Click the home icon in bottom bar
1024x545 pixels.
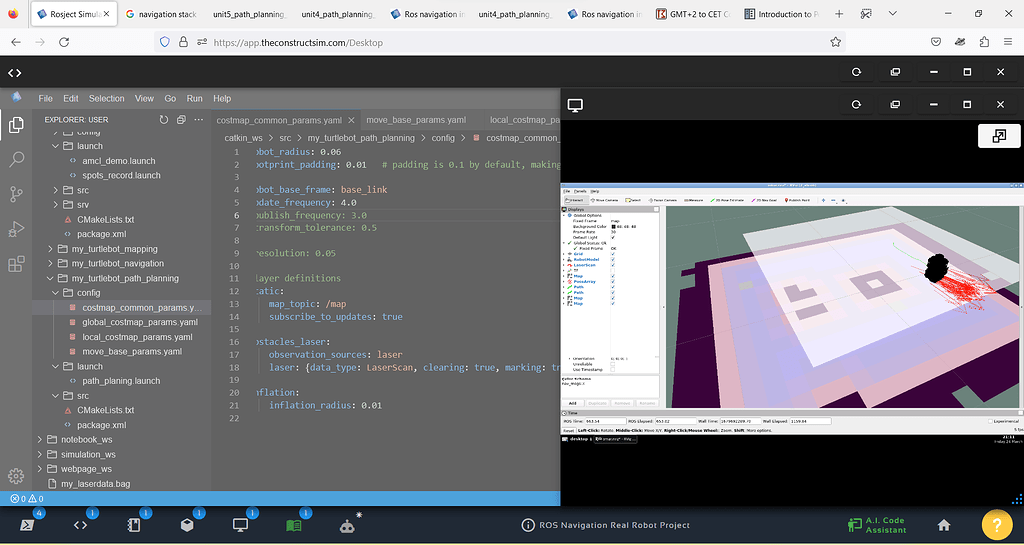click(x=943, y=525)
